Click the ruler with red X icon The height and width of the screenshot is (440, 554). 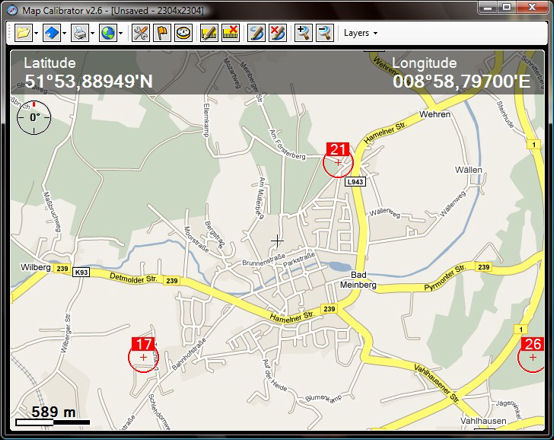tap(230, 33)
